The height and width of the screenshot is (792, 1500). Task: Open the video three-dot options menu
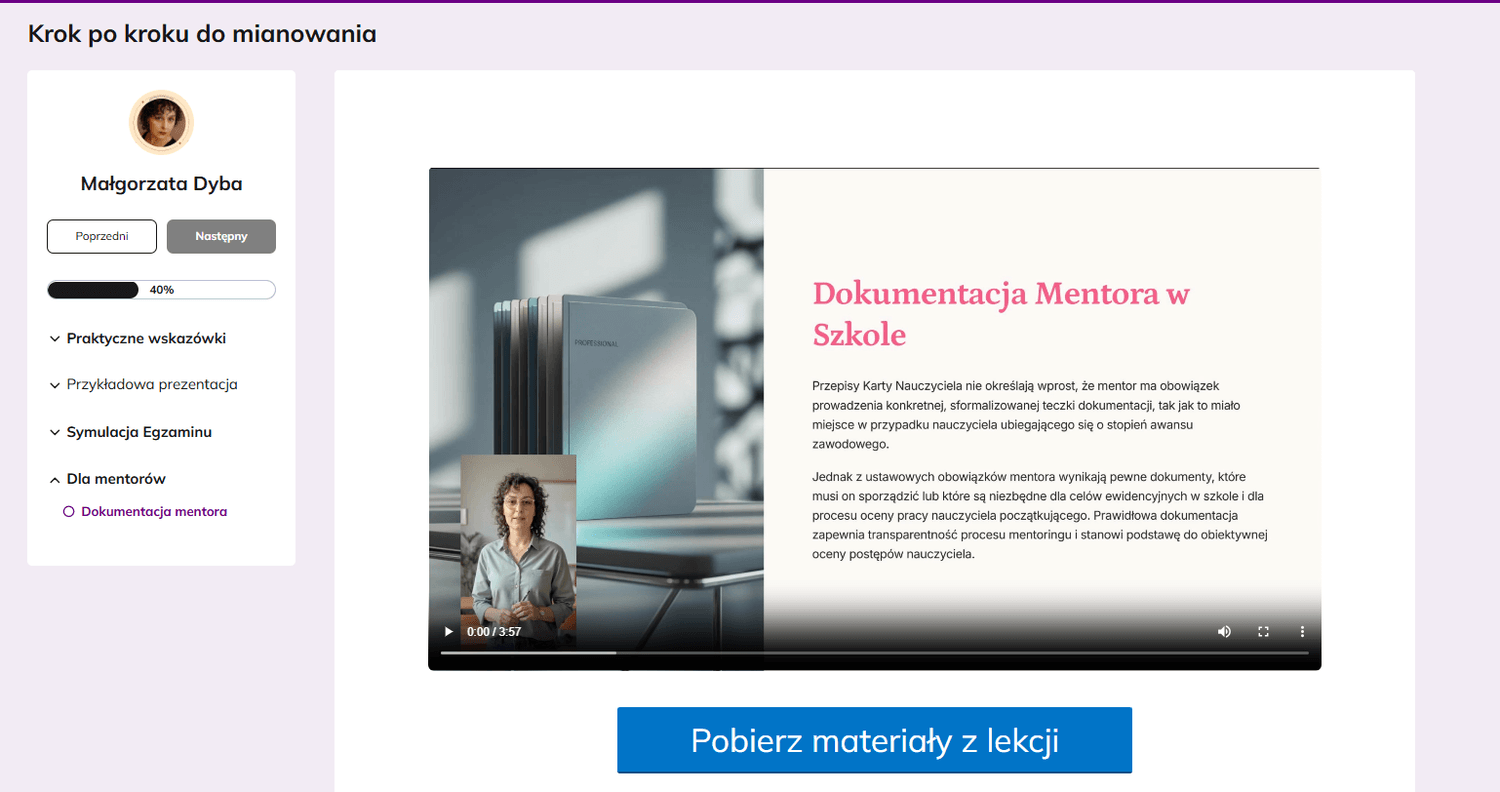coord(1302,632)
